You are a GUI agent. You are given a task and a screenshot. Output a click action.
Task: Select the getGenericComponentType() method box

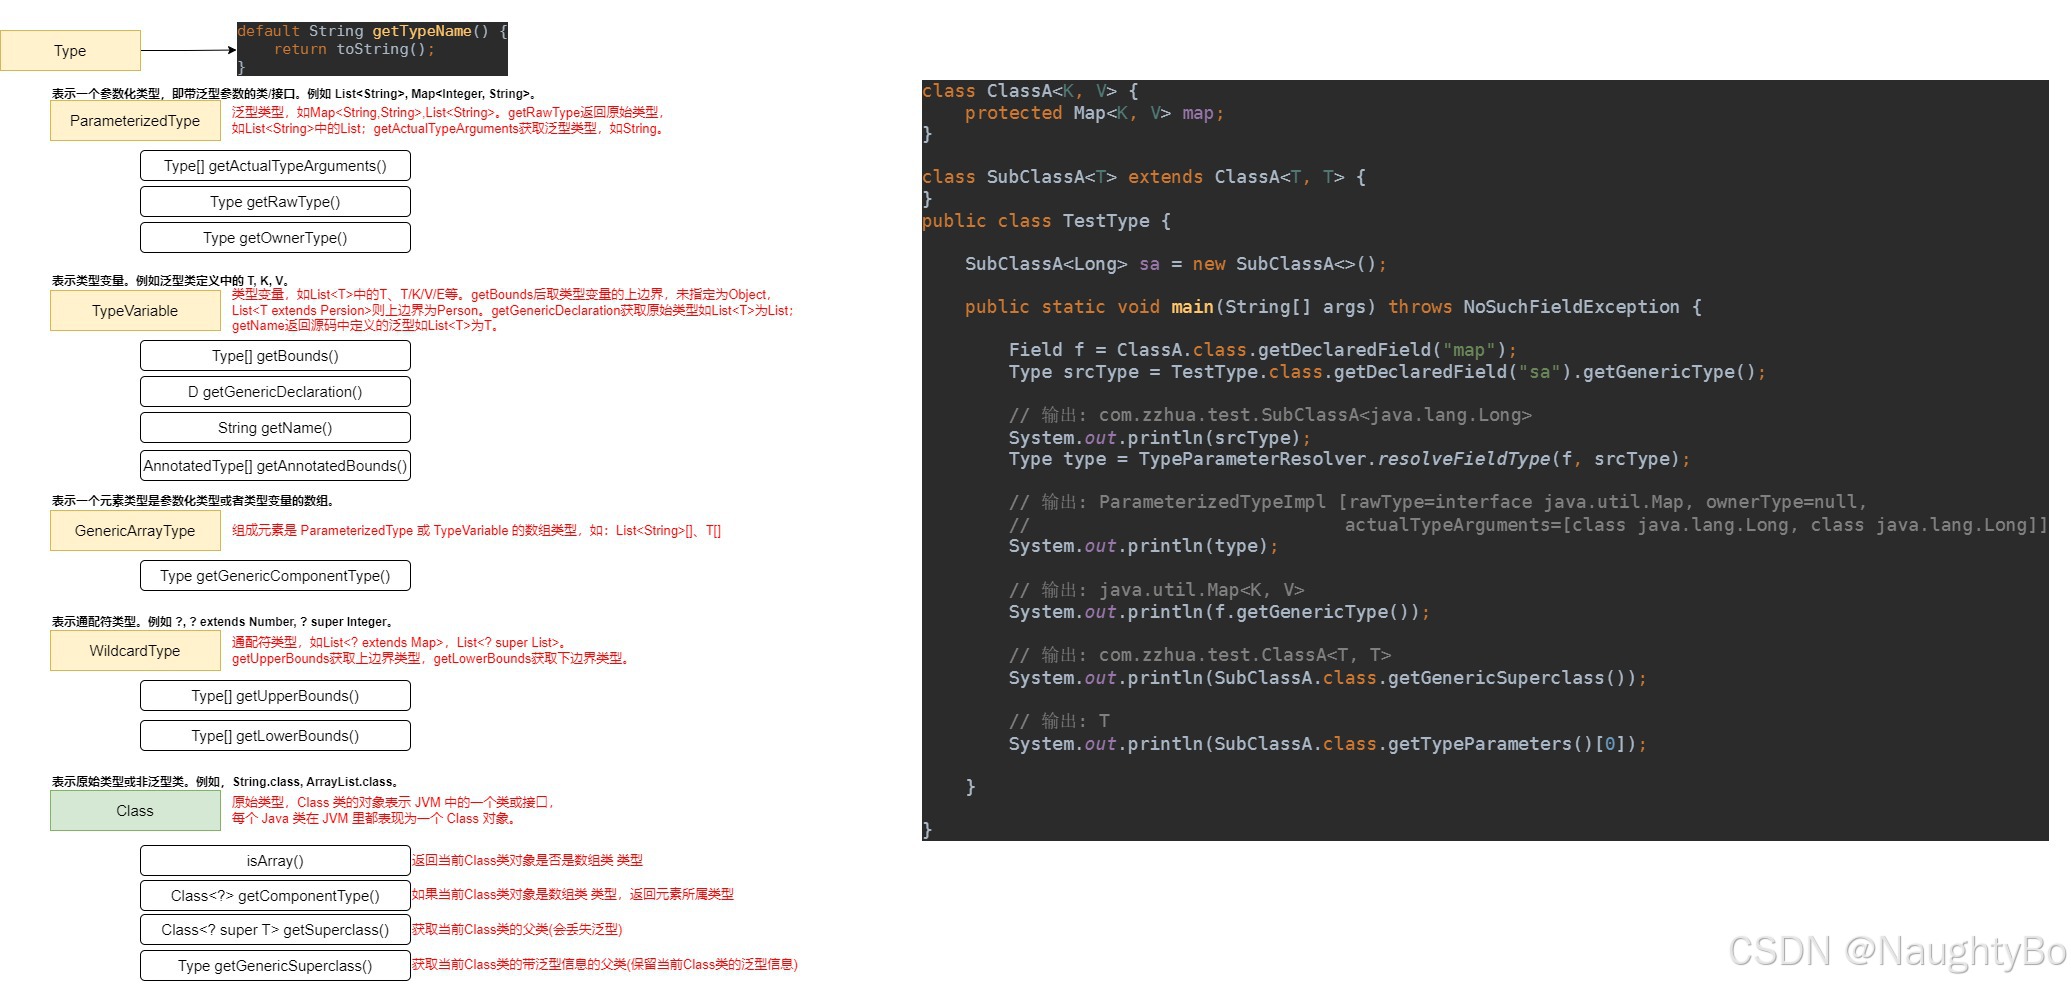coord(275,575)
